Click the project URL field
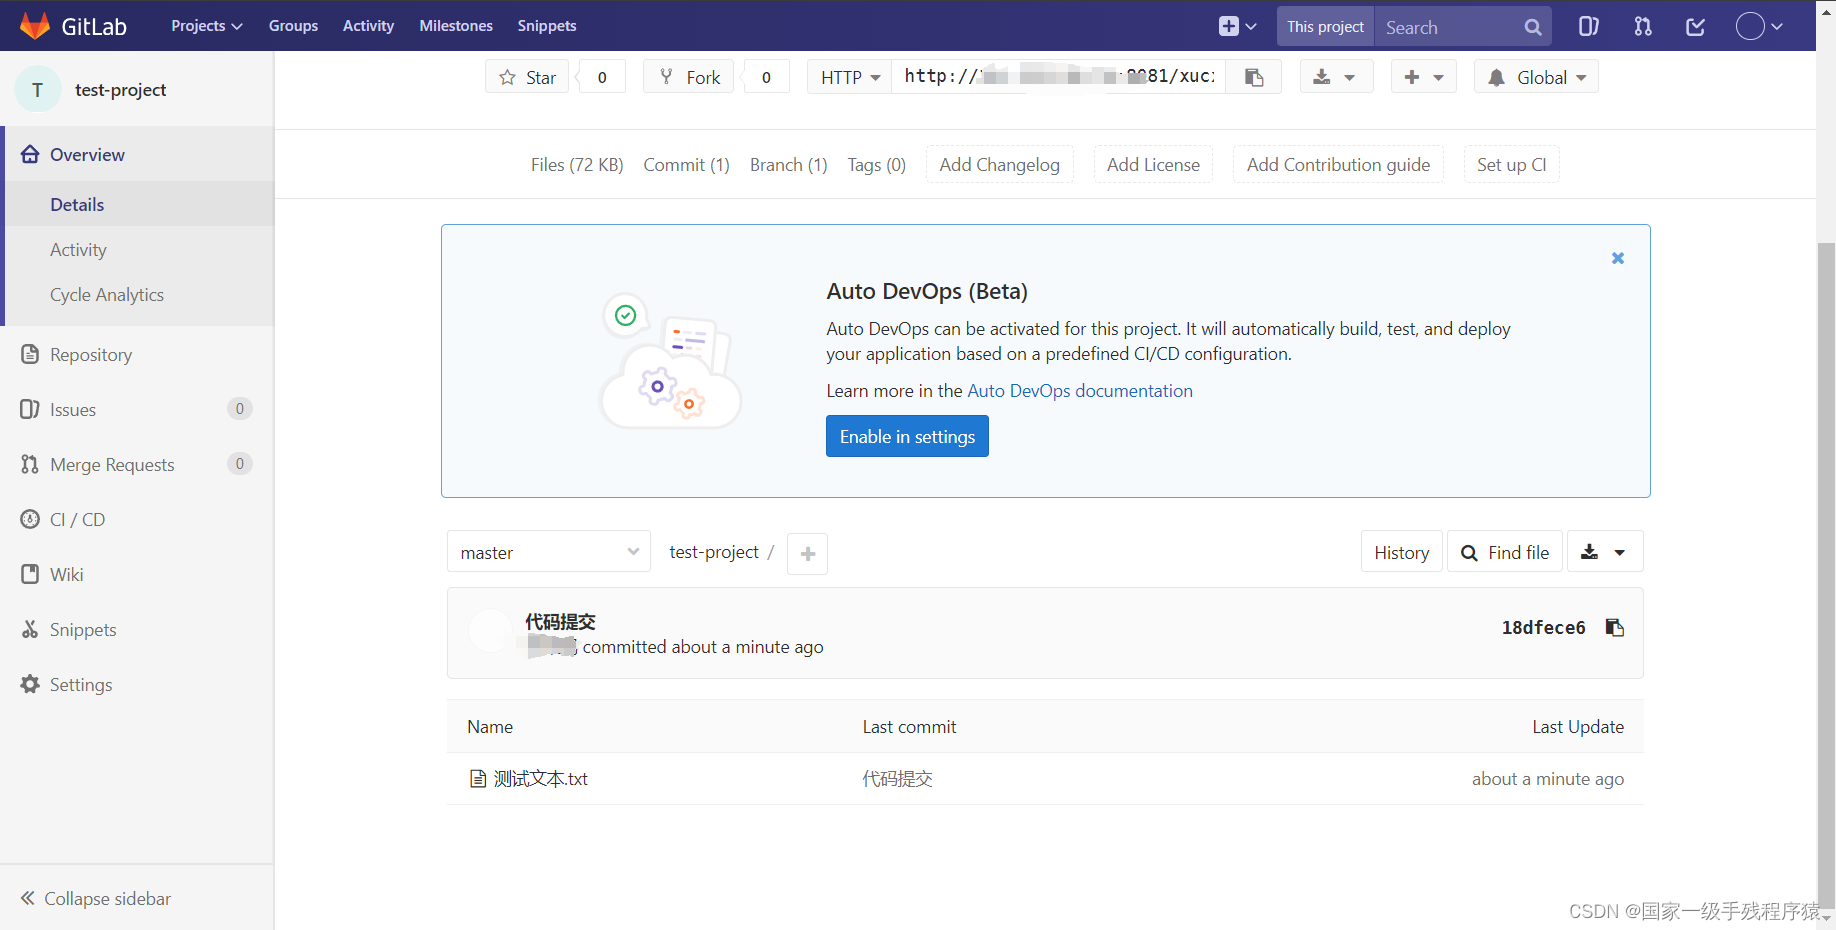This screenshot has height=930, width=1836. point(1059,77)
